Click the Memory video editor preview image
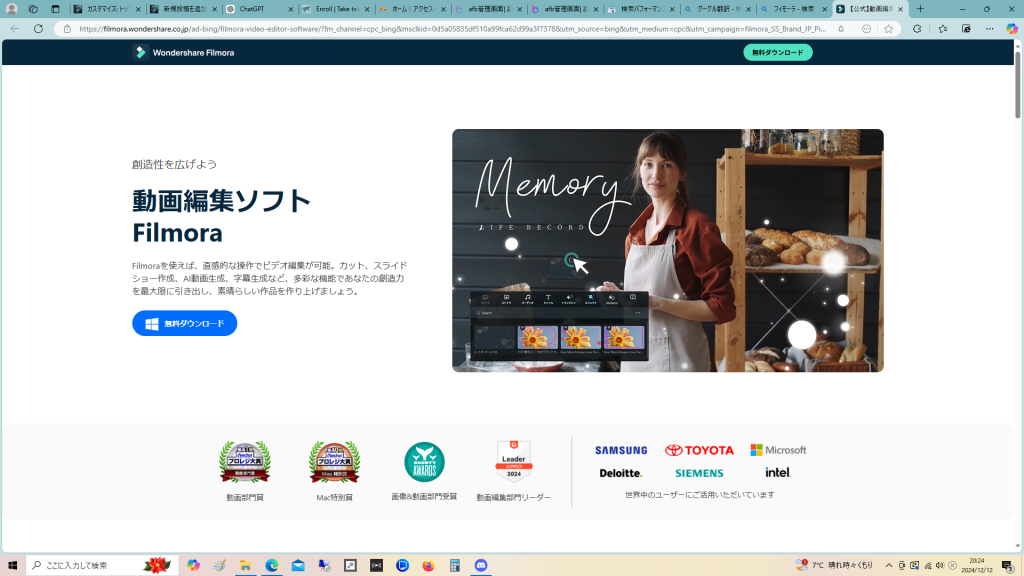1024x576 pixels. (x=667, y=250)
